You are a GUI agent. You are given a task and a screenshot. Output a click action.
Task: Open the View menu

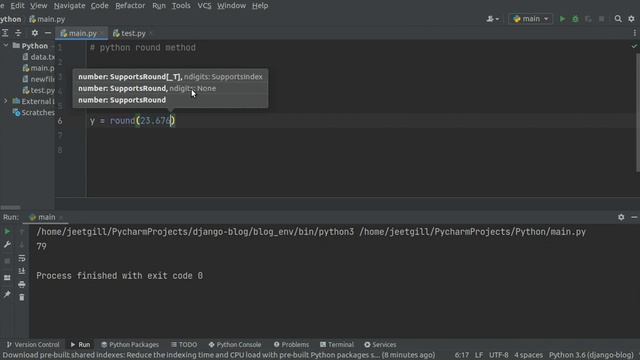click(38, 6)
